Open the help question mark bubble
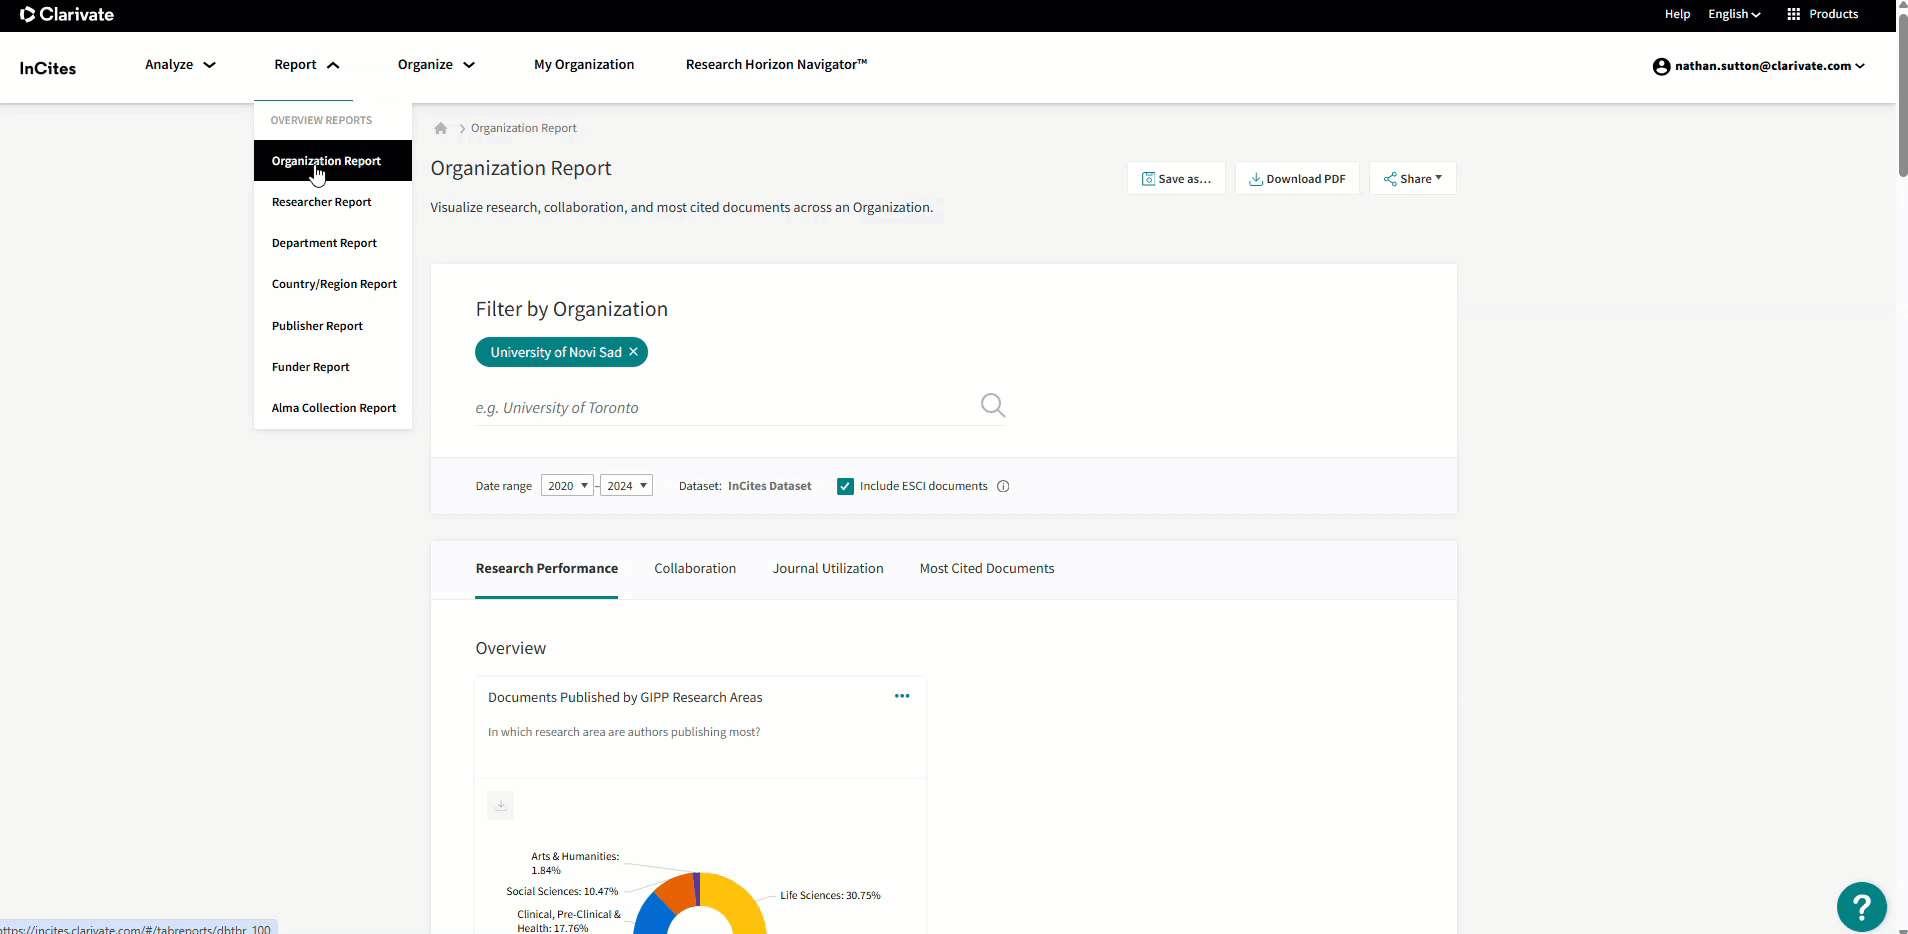This screenshot has width=1908, height=934. [x=1861, y=907]
